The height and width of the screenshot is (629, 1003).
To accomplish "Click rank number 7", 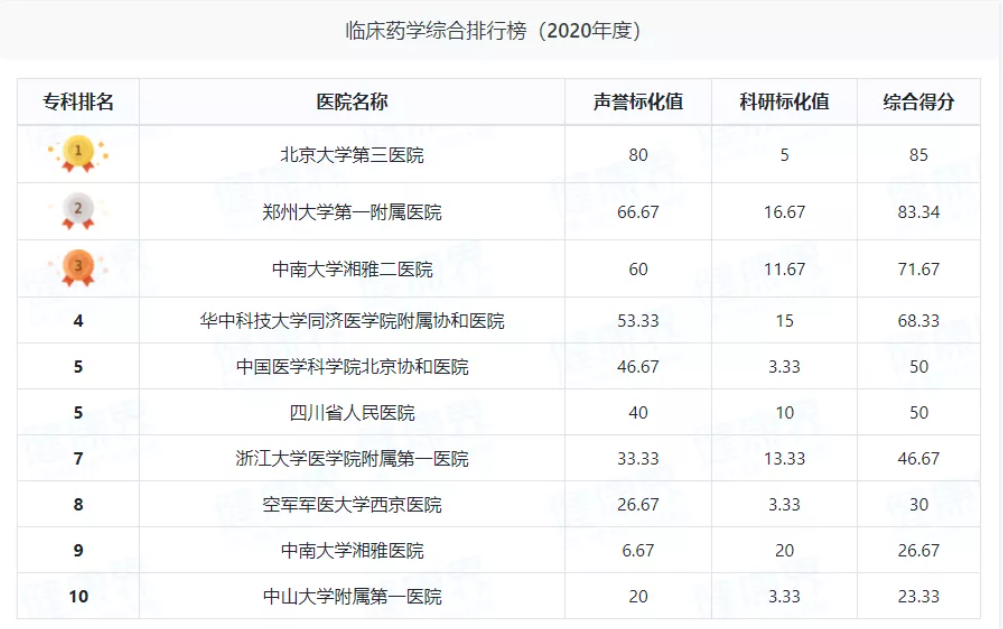I will tap(78, 459).
